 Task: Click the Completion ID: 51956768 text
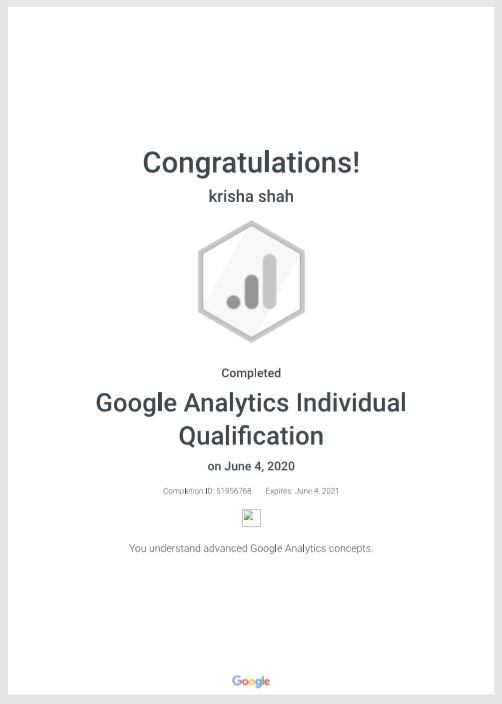tap(207, 491)
